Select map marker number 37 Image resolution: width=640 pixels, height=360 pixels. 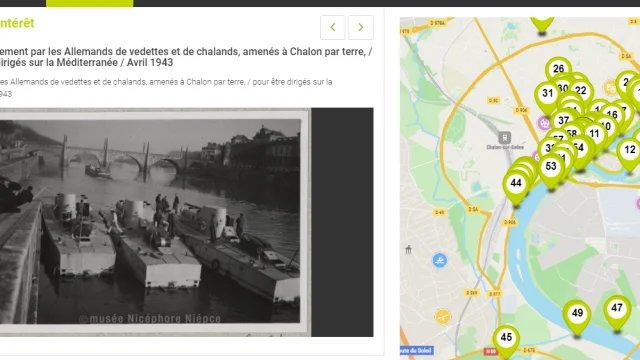564,120
